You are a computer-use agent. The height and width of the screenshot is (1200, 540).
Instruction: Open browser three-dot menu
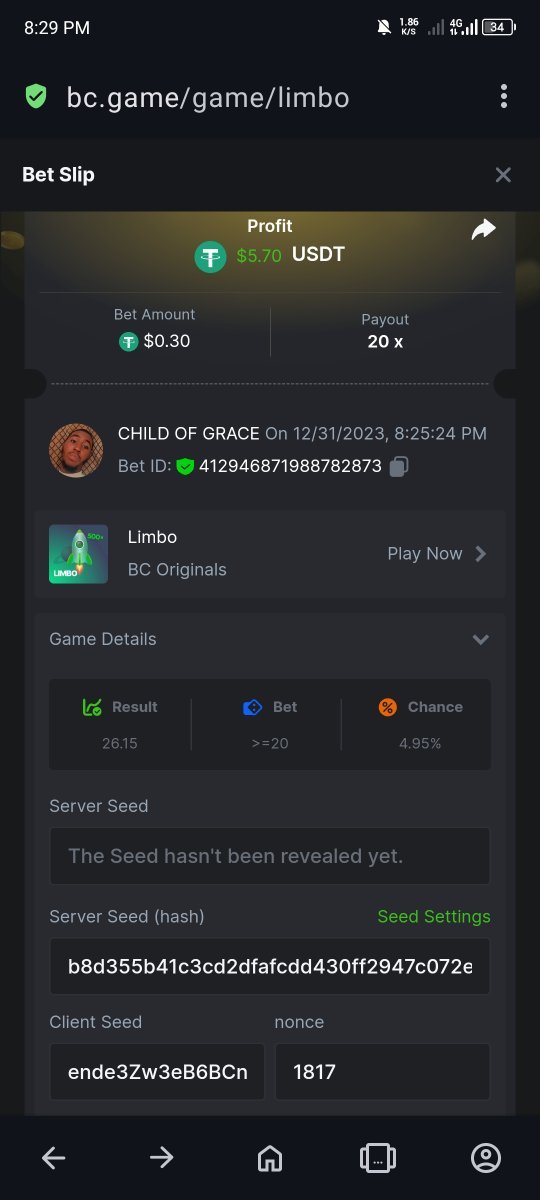[503, 97]
